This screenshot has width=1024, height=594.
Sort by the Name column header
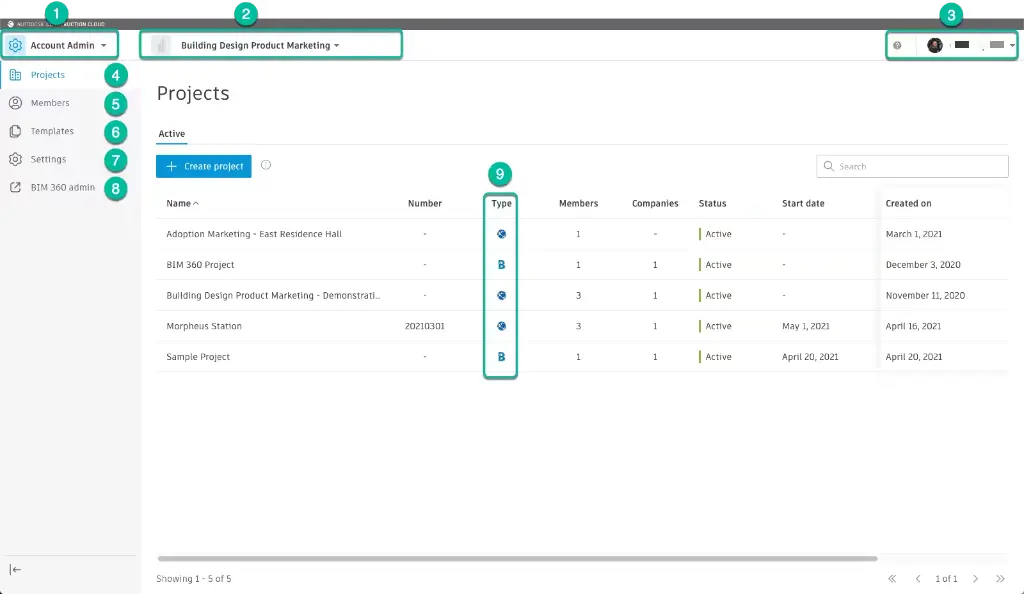(178, 204)
